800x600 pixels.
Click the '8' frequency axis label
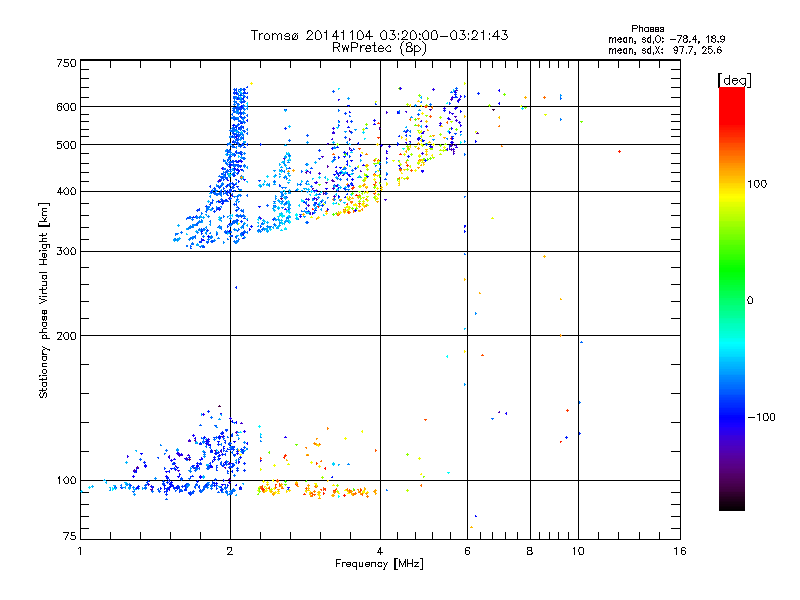pyautogui.click(x=530, y=551)
